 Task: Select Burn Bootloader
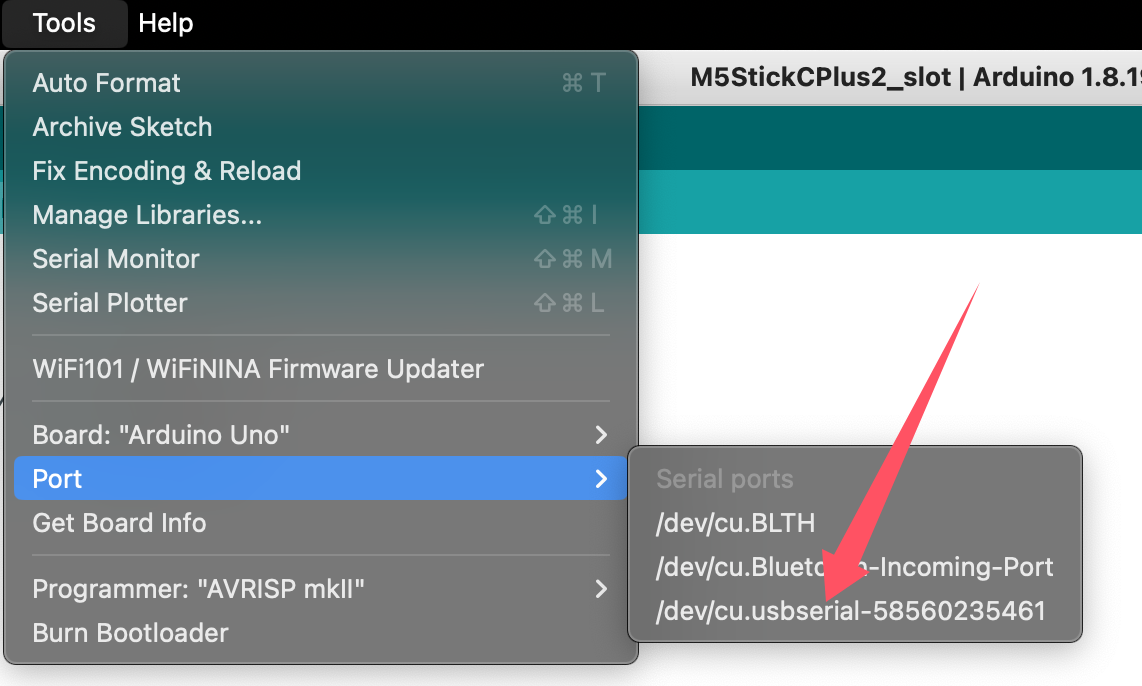pos(130,633)
